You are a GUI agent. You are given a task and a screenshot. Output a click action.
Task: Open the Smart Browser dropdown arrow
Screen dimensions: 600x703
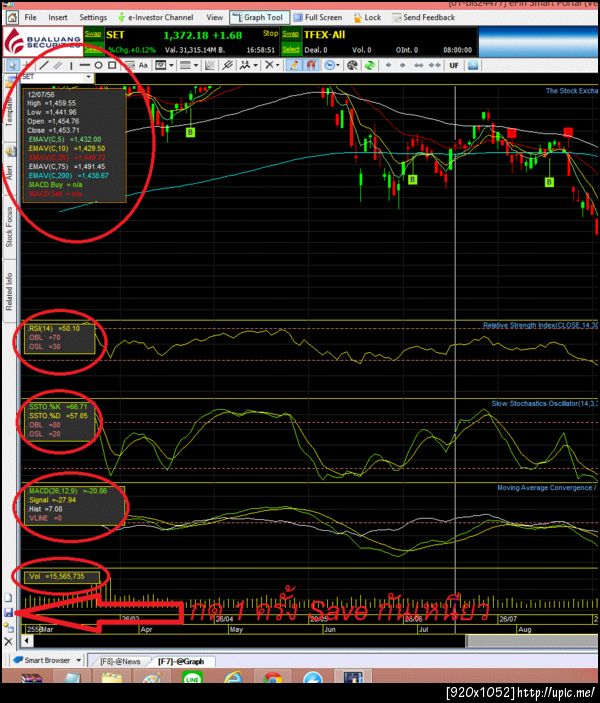(x=79, y=660)
